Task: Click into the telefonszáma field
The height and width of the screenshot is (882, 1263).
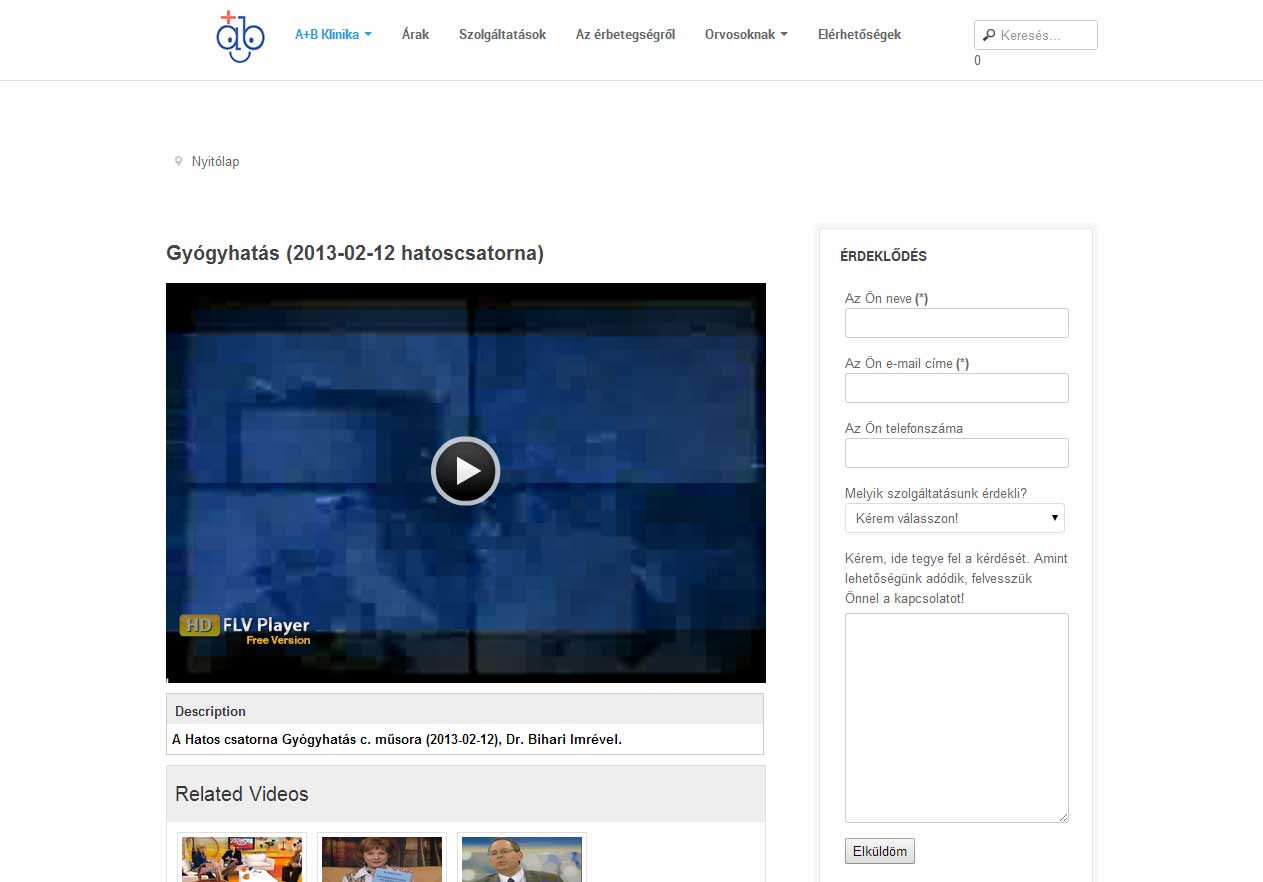Action: 956,453
